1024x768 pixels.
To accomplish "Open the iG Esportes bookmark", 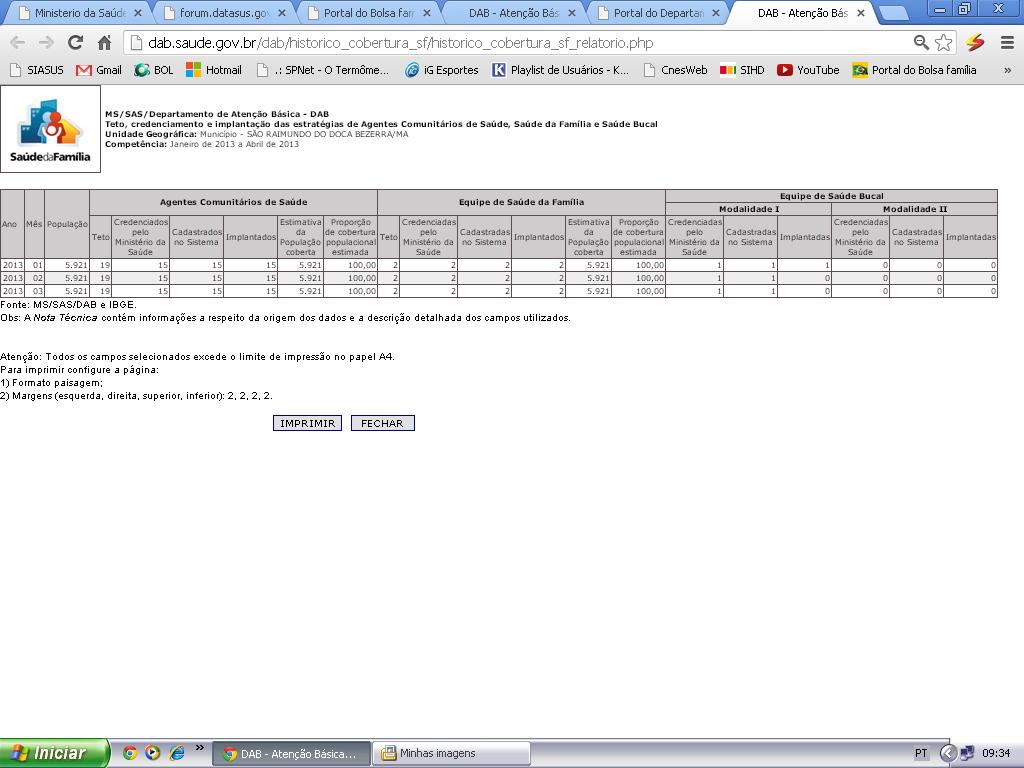I will tap(441, 70).
